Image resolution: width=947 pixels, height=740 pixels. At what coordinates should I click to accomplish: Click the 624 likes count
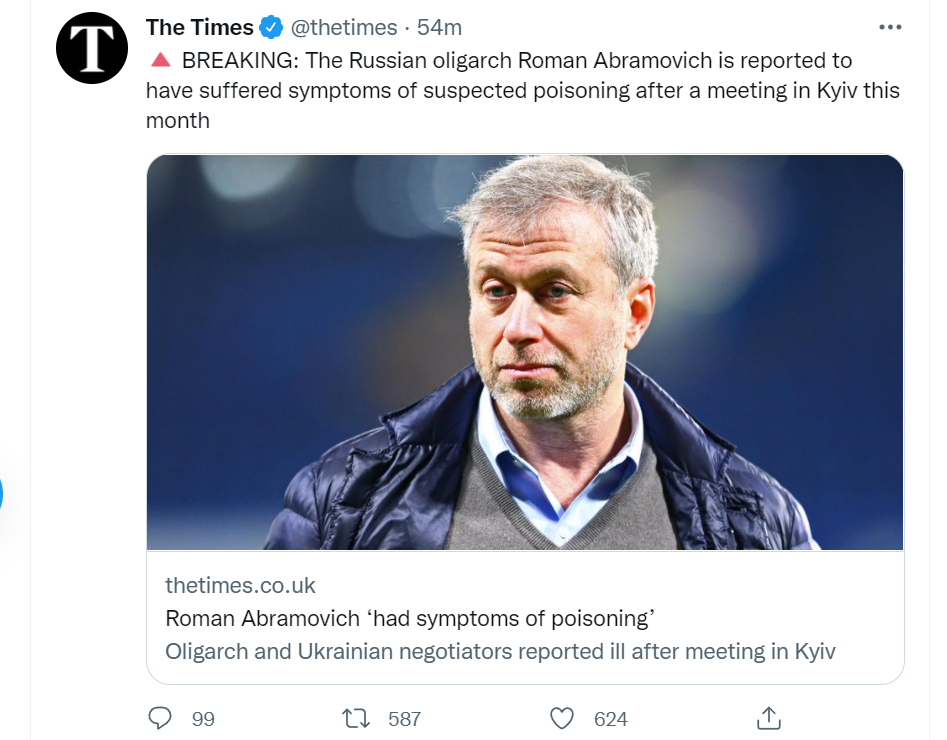(x=610, y=719)
